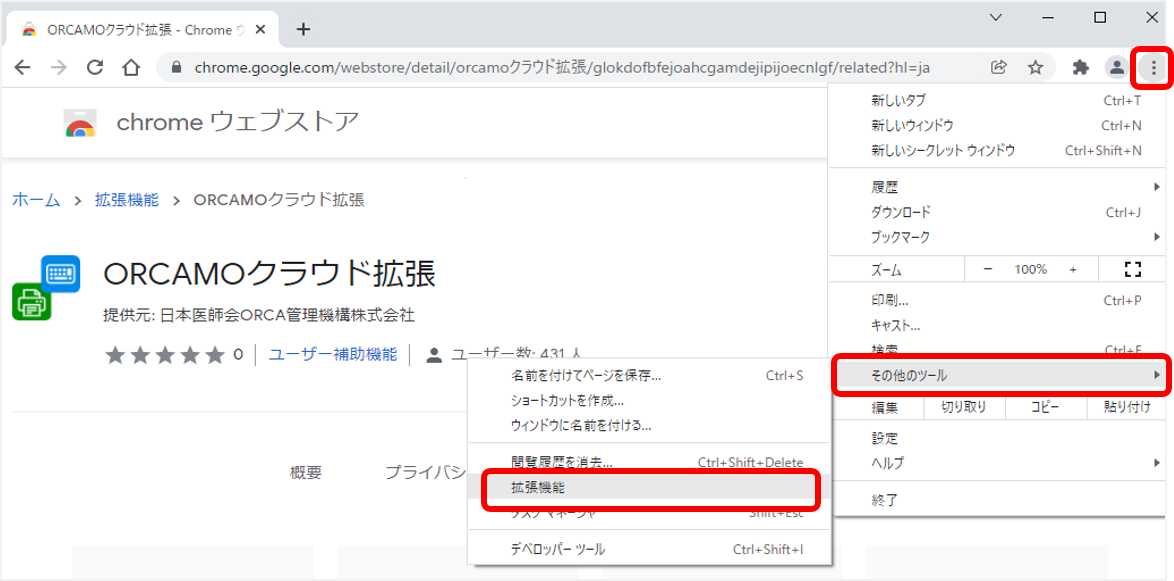
Task: Go back with the back arrow
Action: click(22, 68)
